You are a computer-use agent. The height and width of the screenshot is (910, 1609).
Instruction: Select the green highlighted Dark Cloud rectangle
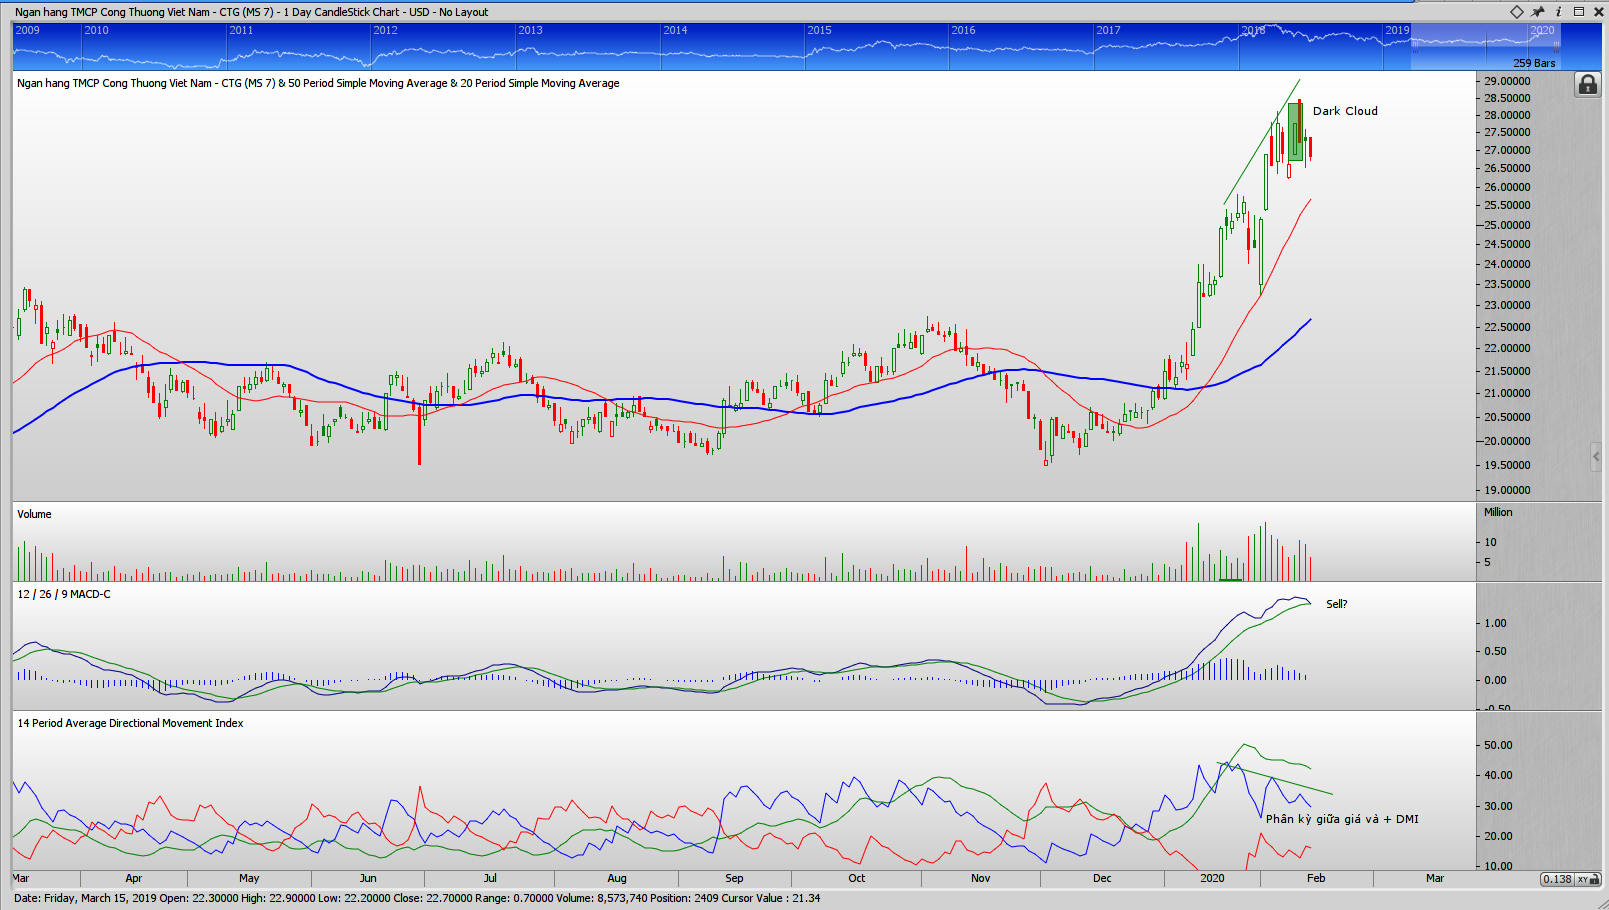(x=1295, y=132)
